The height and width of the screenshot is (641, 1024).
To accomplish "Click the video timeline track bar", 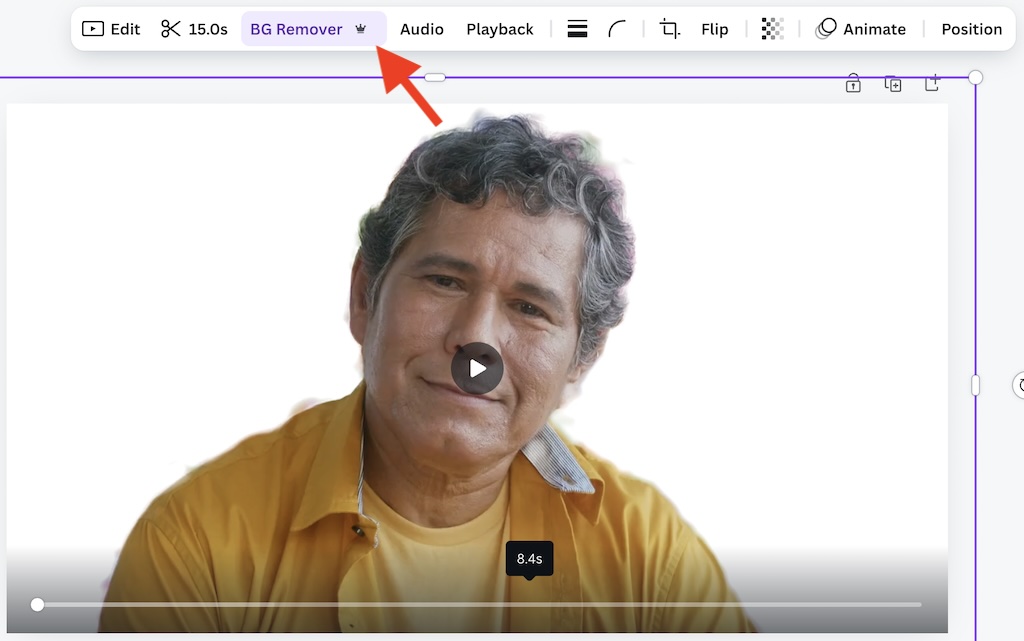I will click(478, 605).
